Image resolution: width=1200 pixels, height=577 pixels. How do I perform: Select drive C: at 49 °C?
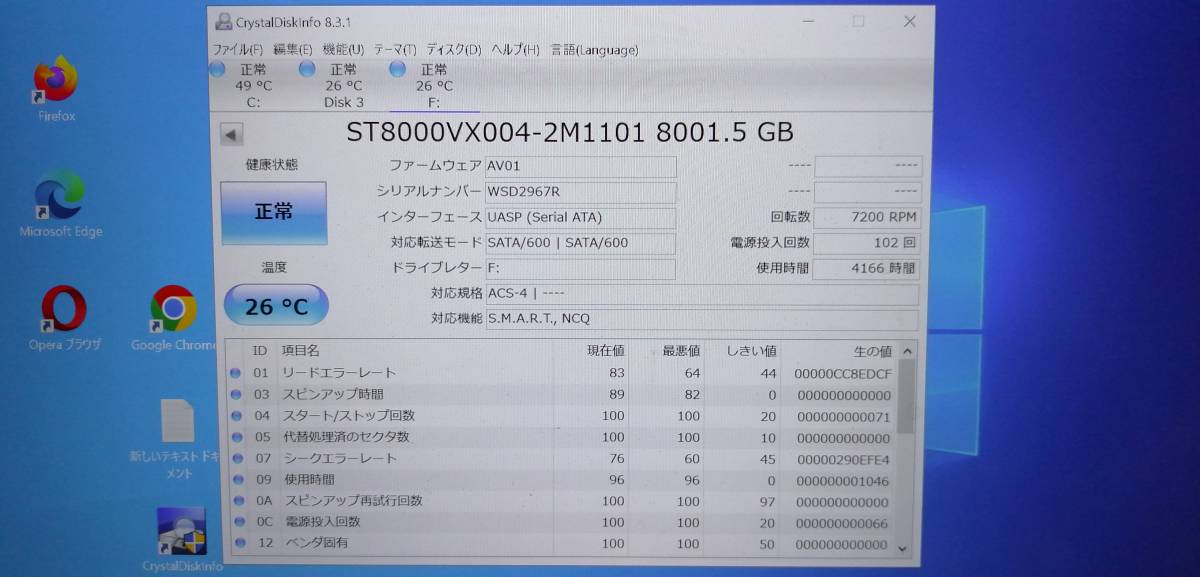251,85
